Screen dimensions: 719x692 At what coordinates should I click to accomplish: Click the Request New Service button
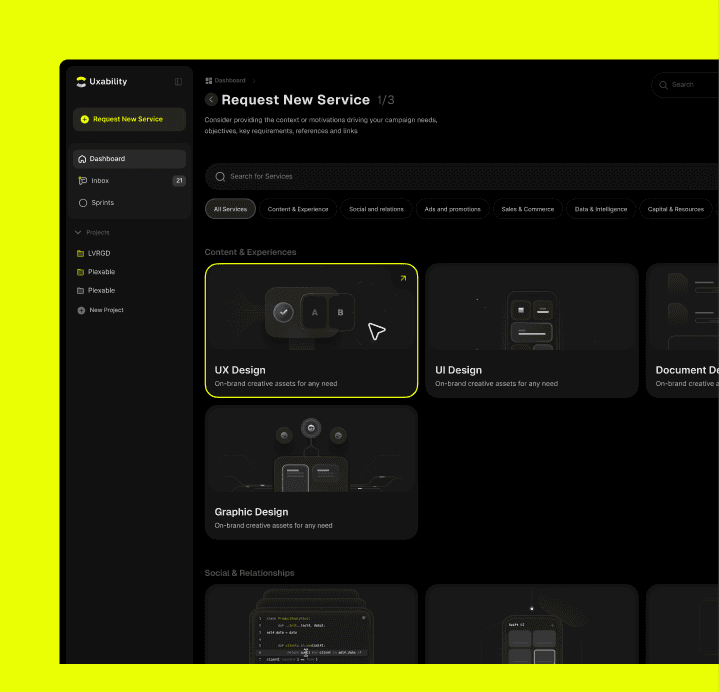pyautogui.click(x=129, y=119)
